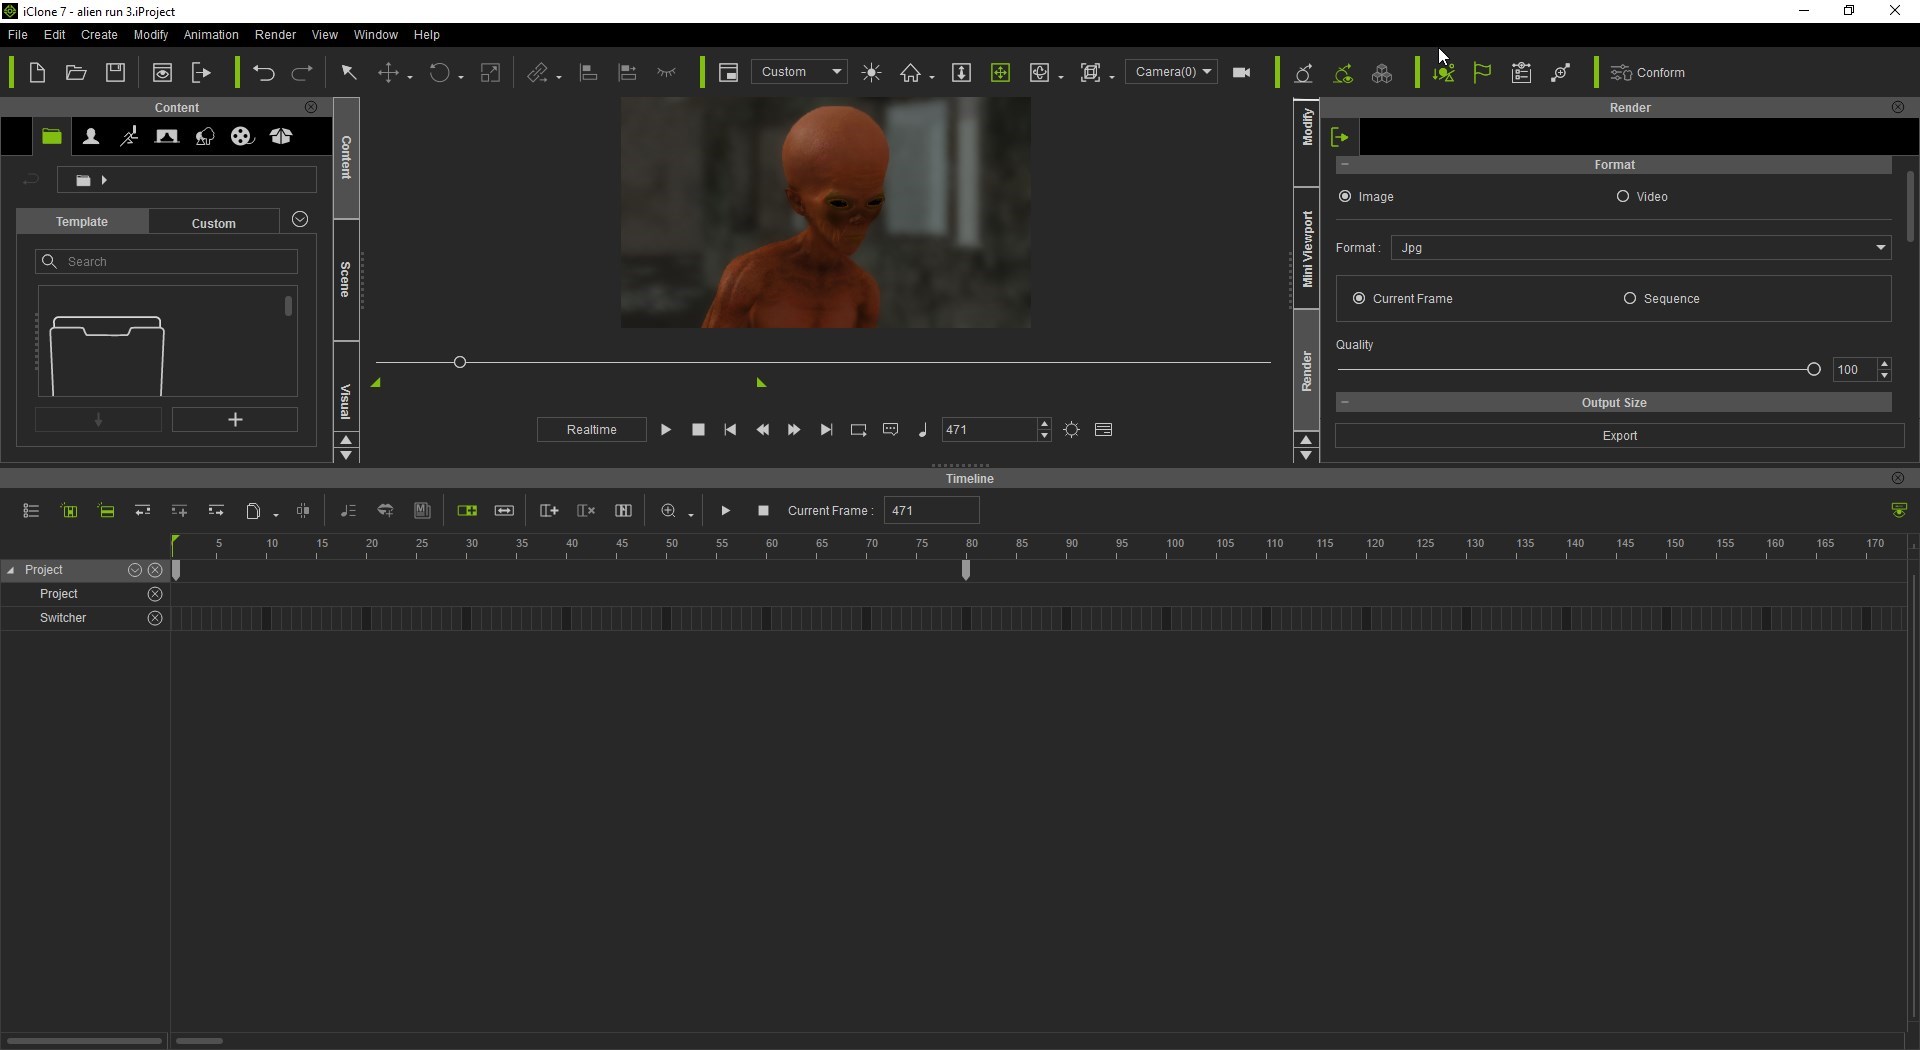Click the Conform button

point(1649,72)
